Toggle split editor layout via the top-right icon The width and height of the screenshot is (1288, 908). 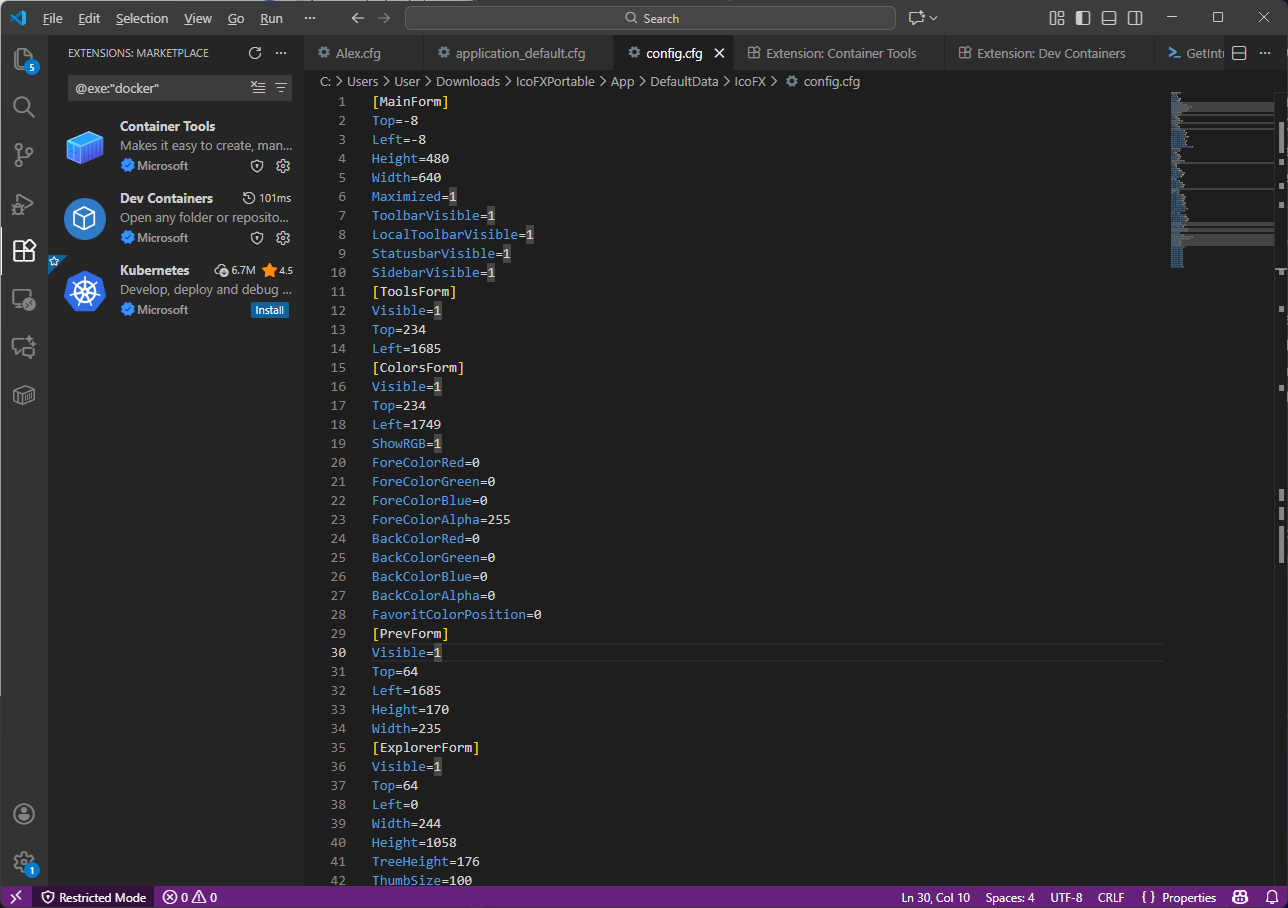[1238, 52]
